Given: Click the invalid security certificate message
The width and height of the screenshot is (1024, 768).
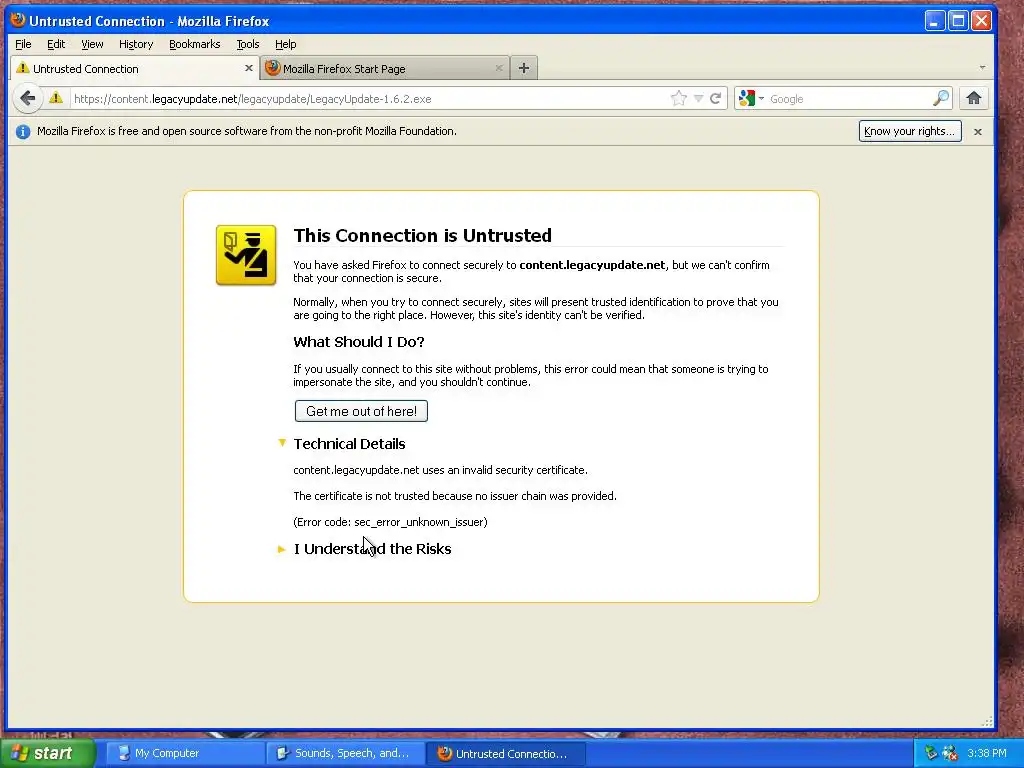Looking at the screenshot, I should pos(440,470).
